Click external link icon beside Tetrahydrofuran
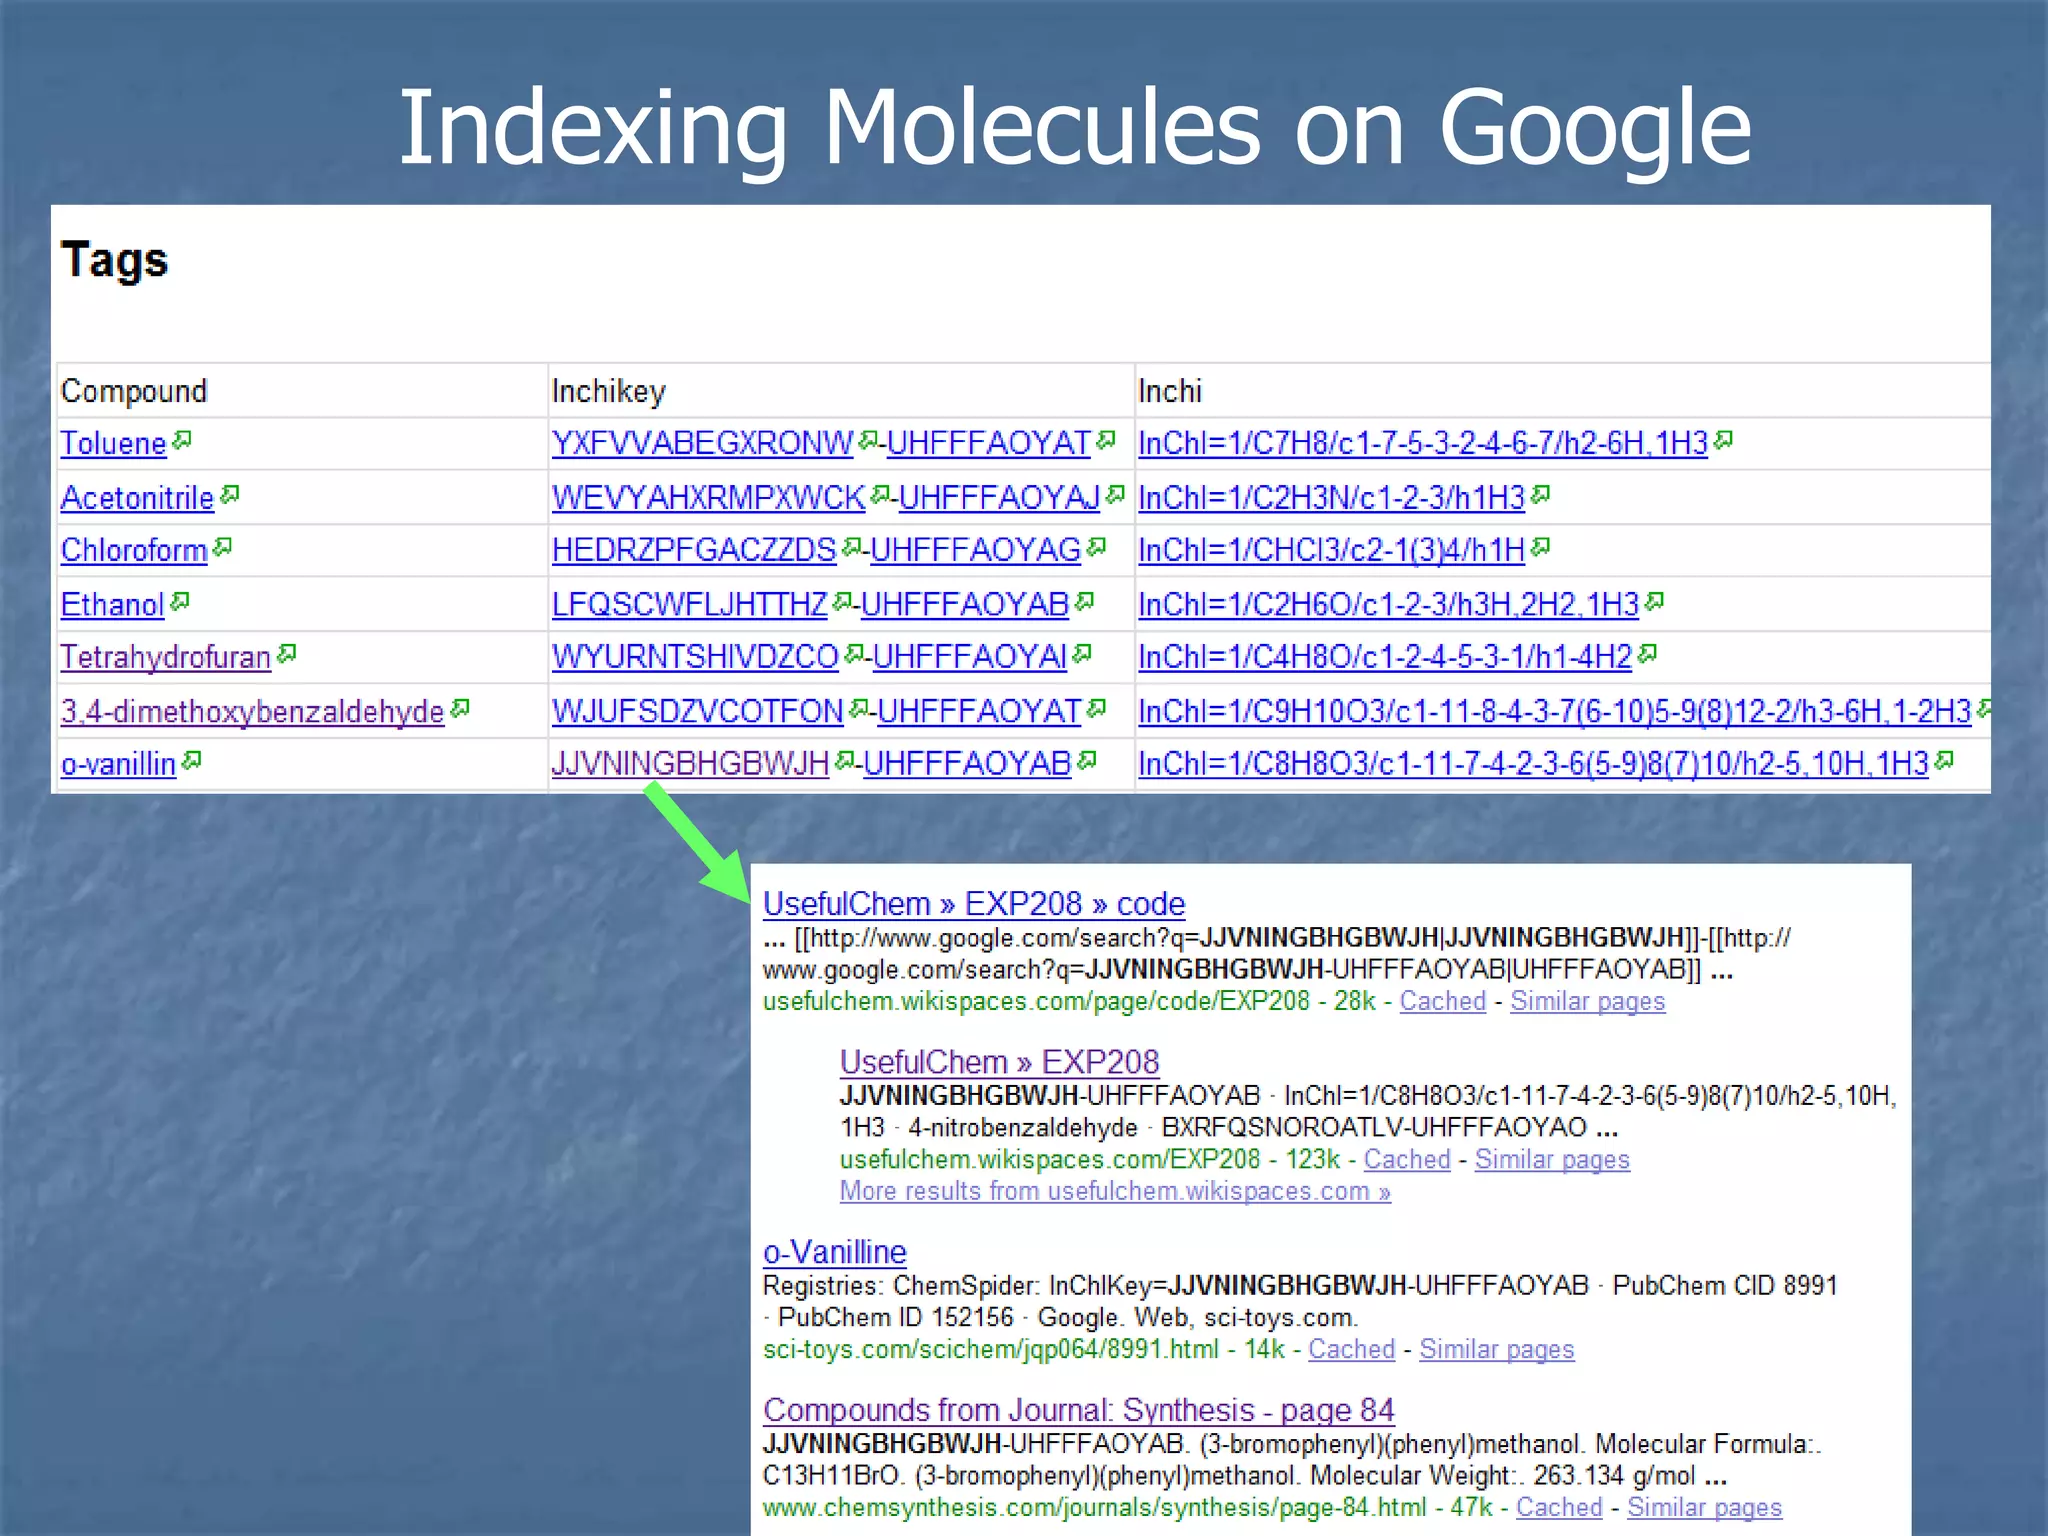 coord(287,653)
